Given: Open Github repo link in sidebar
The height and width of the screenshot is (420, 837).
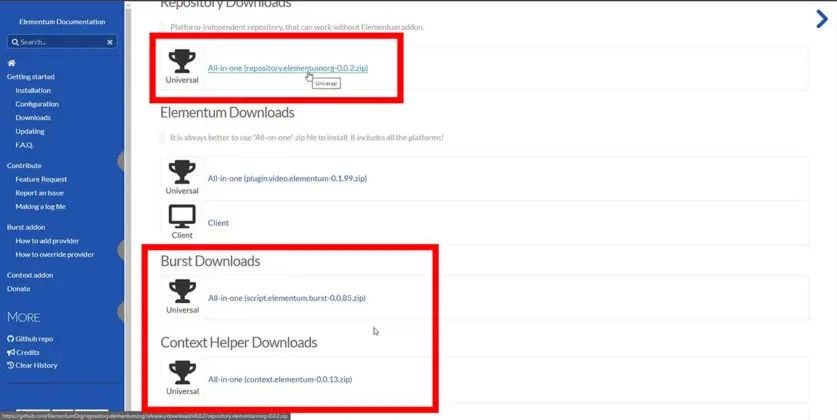Looking at the screenshot, I should pos(34,339).
